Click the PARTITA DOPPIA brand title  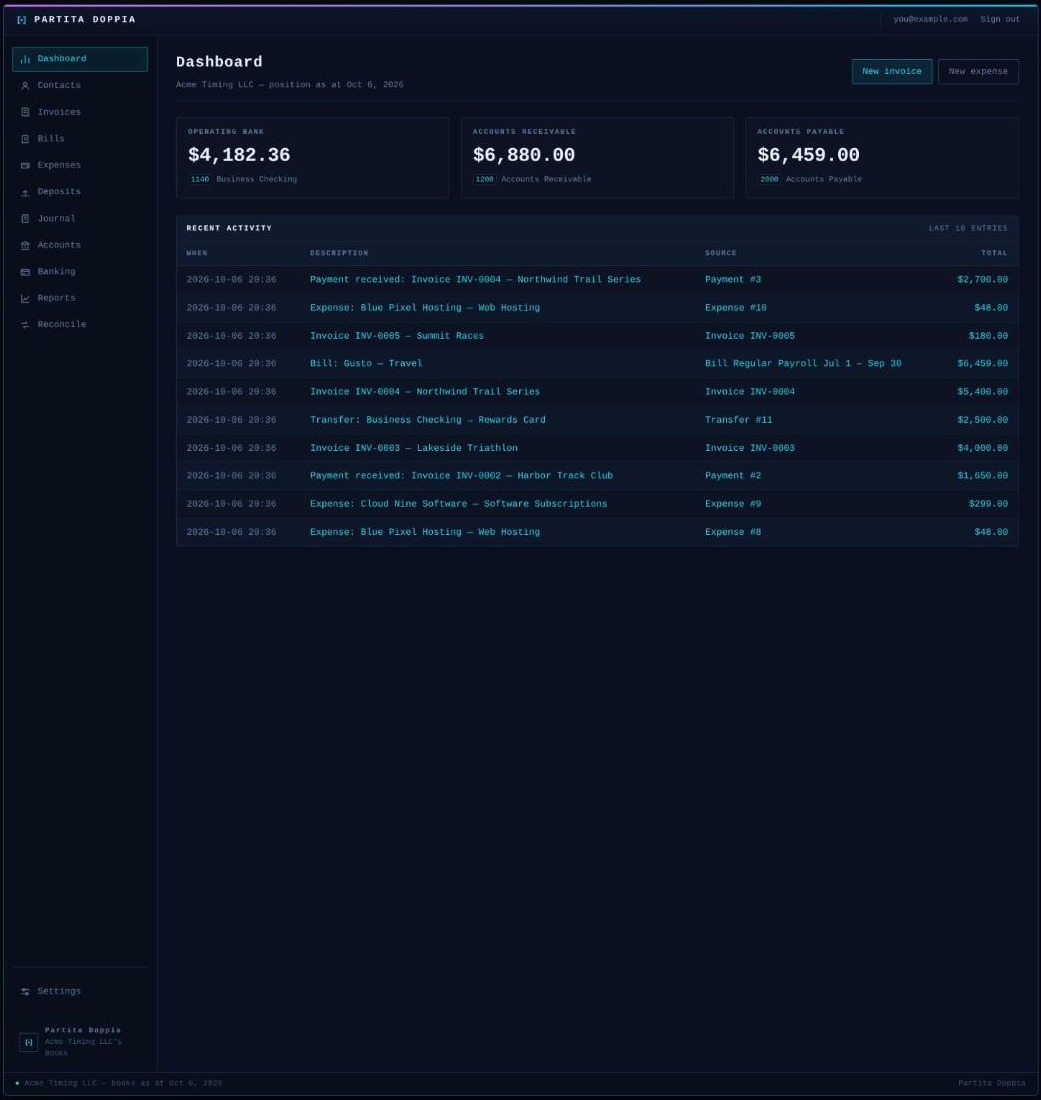click(85, 20)
